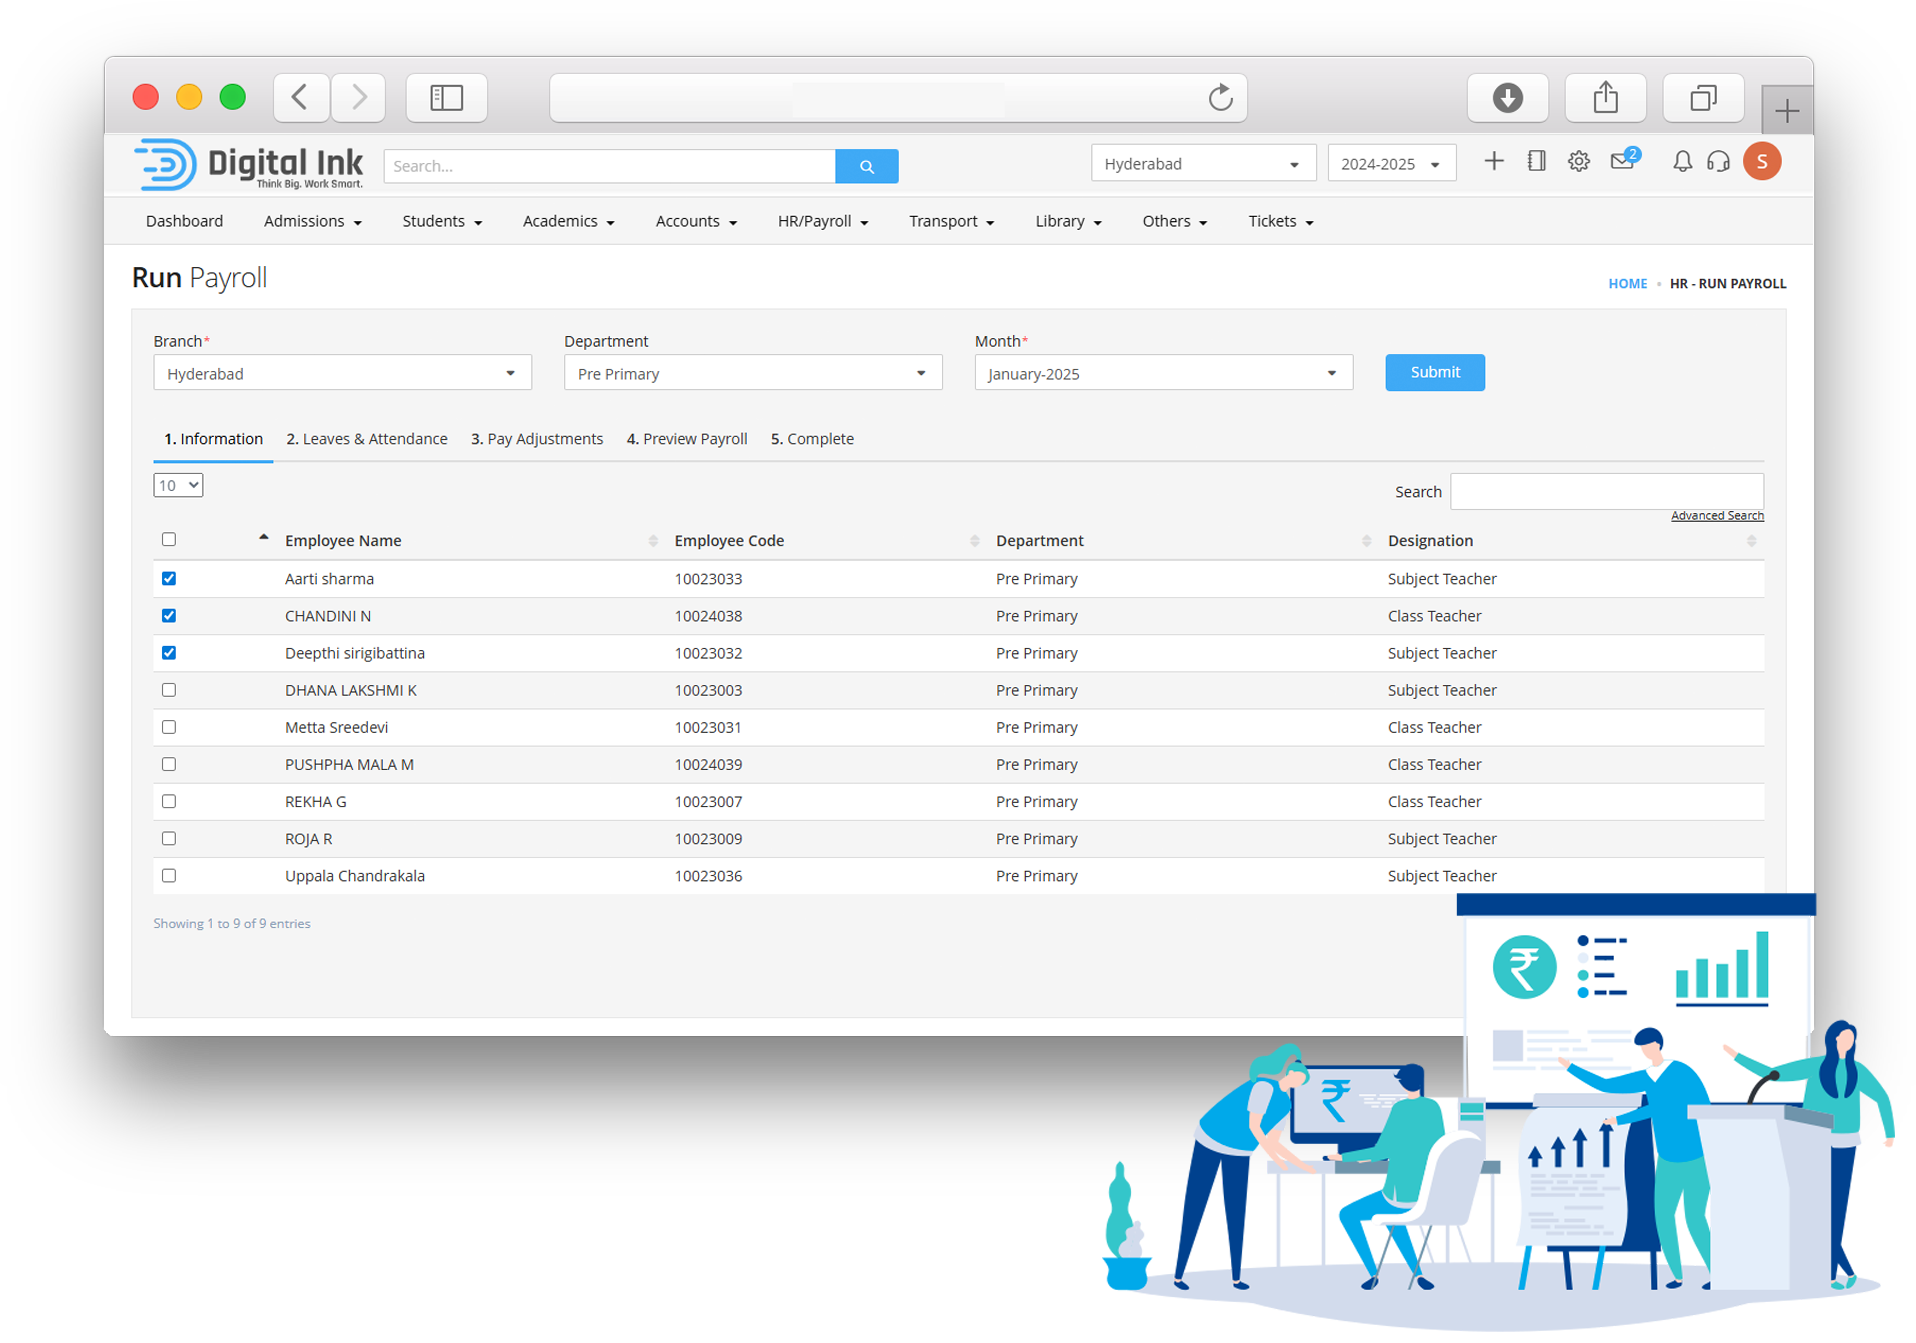This screenshot has width=1916, height=1343.
Task: Open the notebook icon beside plus
Action: pyautogui.click(x=1536, y=162)
